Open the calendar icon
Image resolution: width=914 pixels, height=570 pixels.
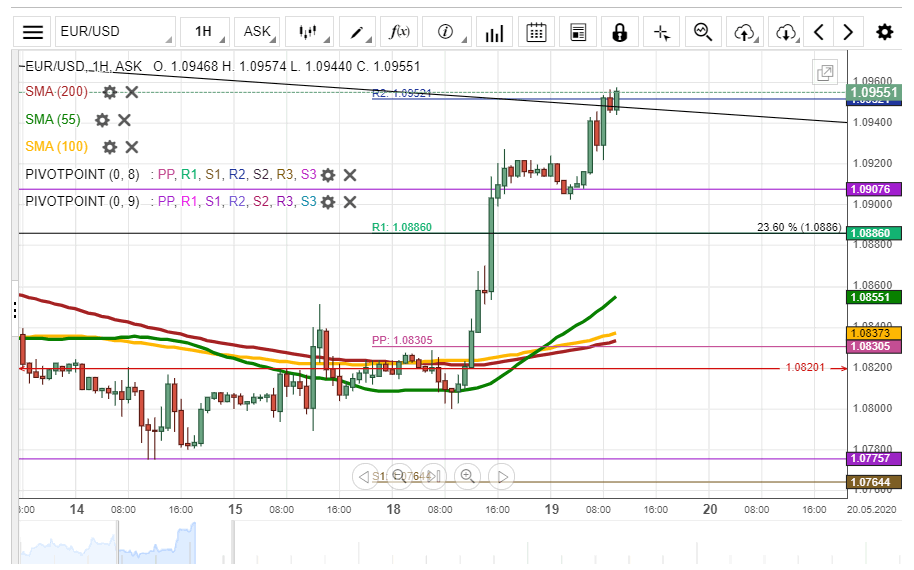click(536, 31)
